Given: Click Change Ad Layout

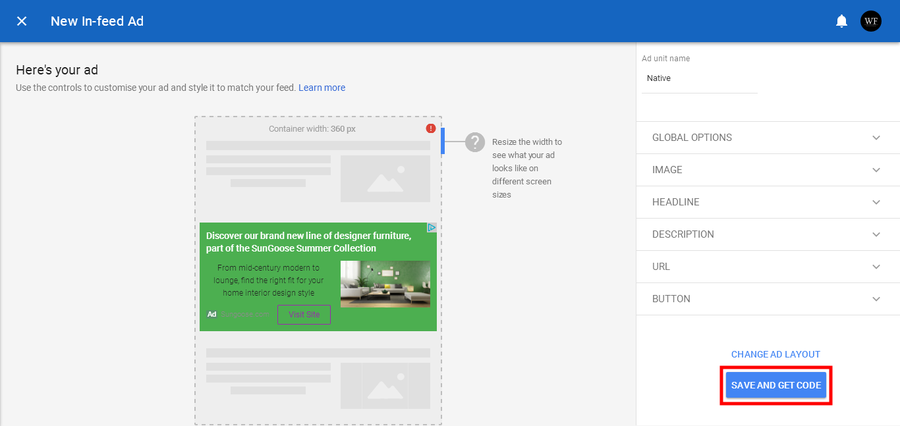Looking at the screenshot, I should click(x=775, y=354).
